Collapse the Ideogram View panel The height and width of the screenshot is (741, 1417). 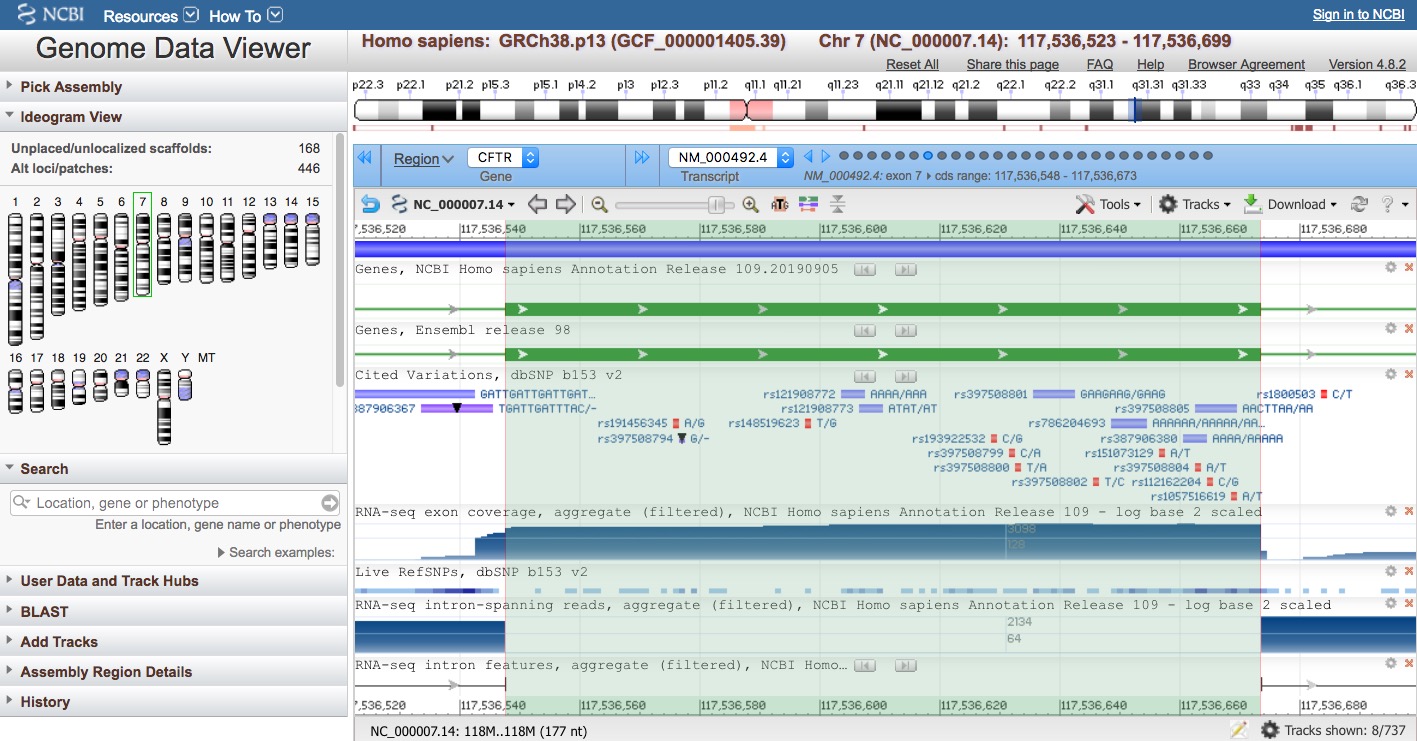click(173, 116)
